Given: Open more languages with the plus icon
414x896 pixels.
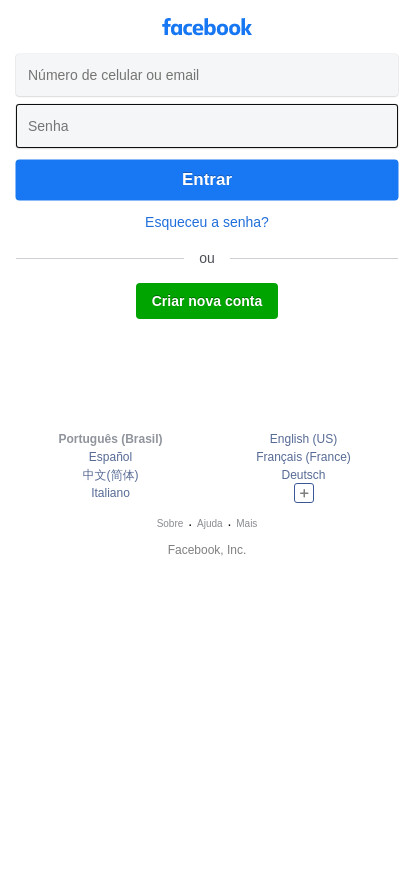Looking at the screenshot, I should click(304, 493).
